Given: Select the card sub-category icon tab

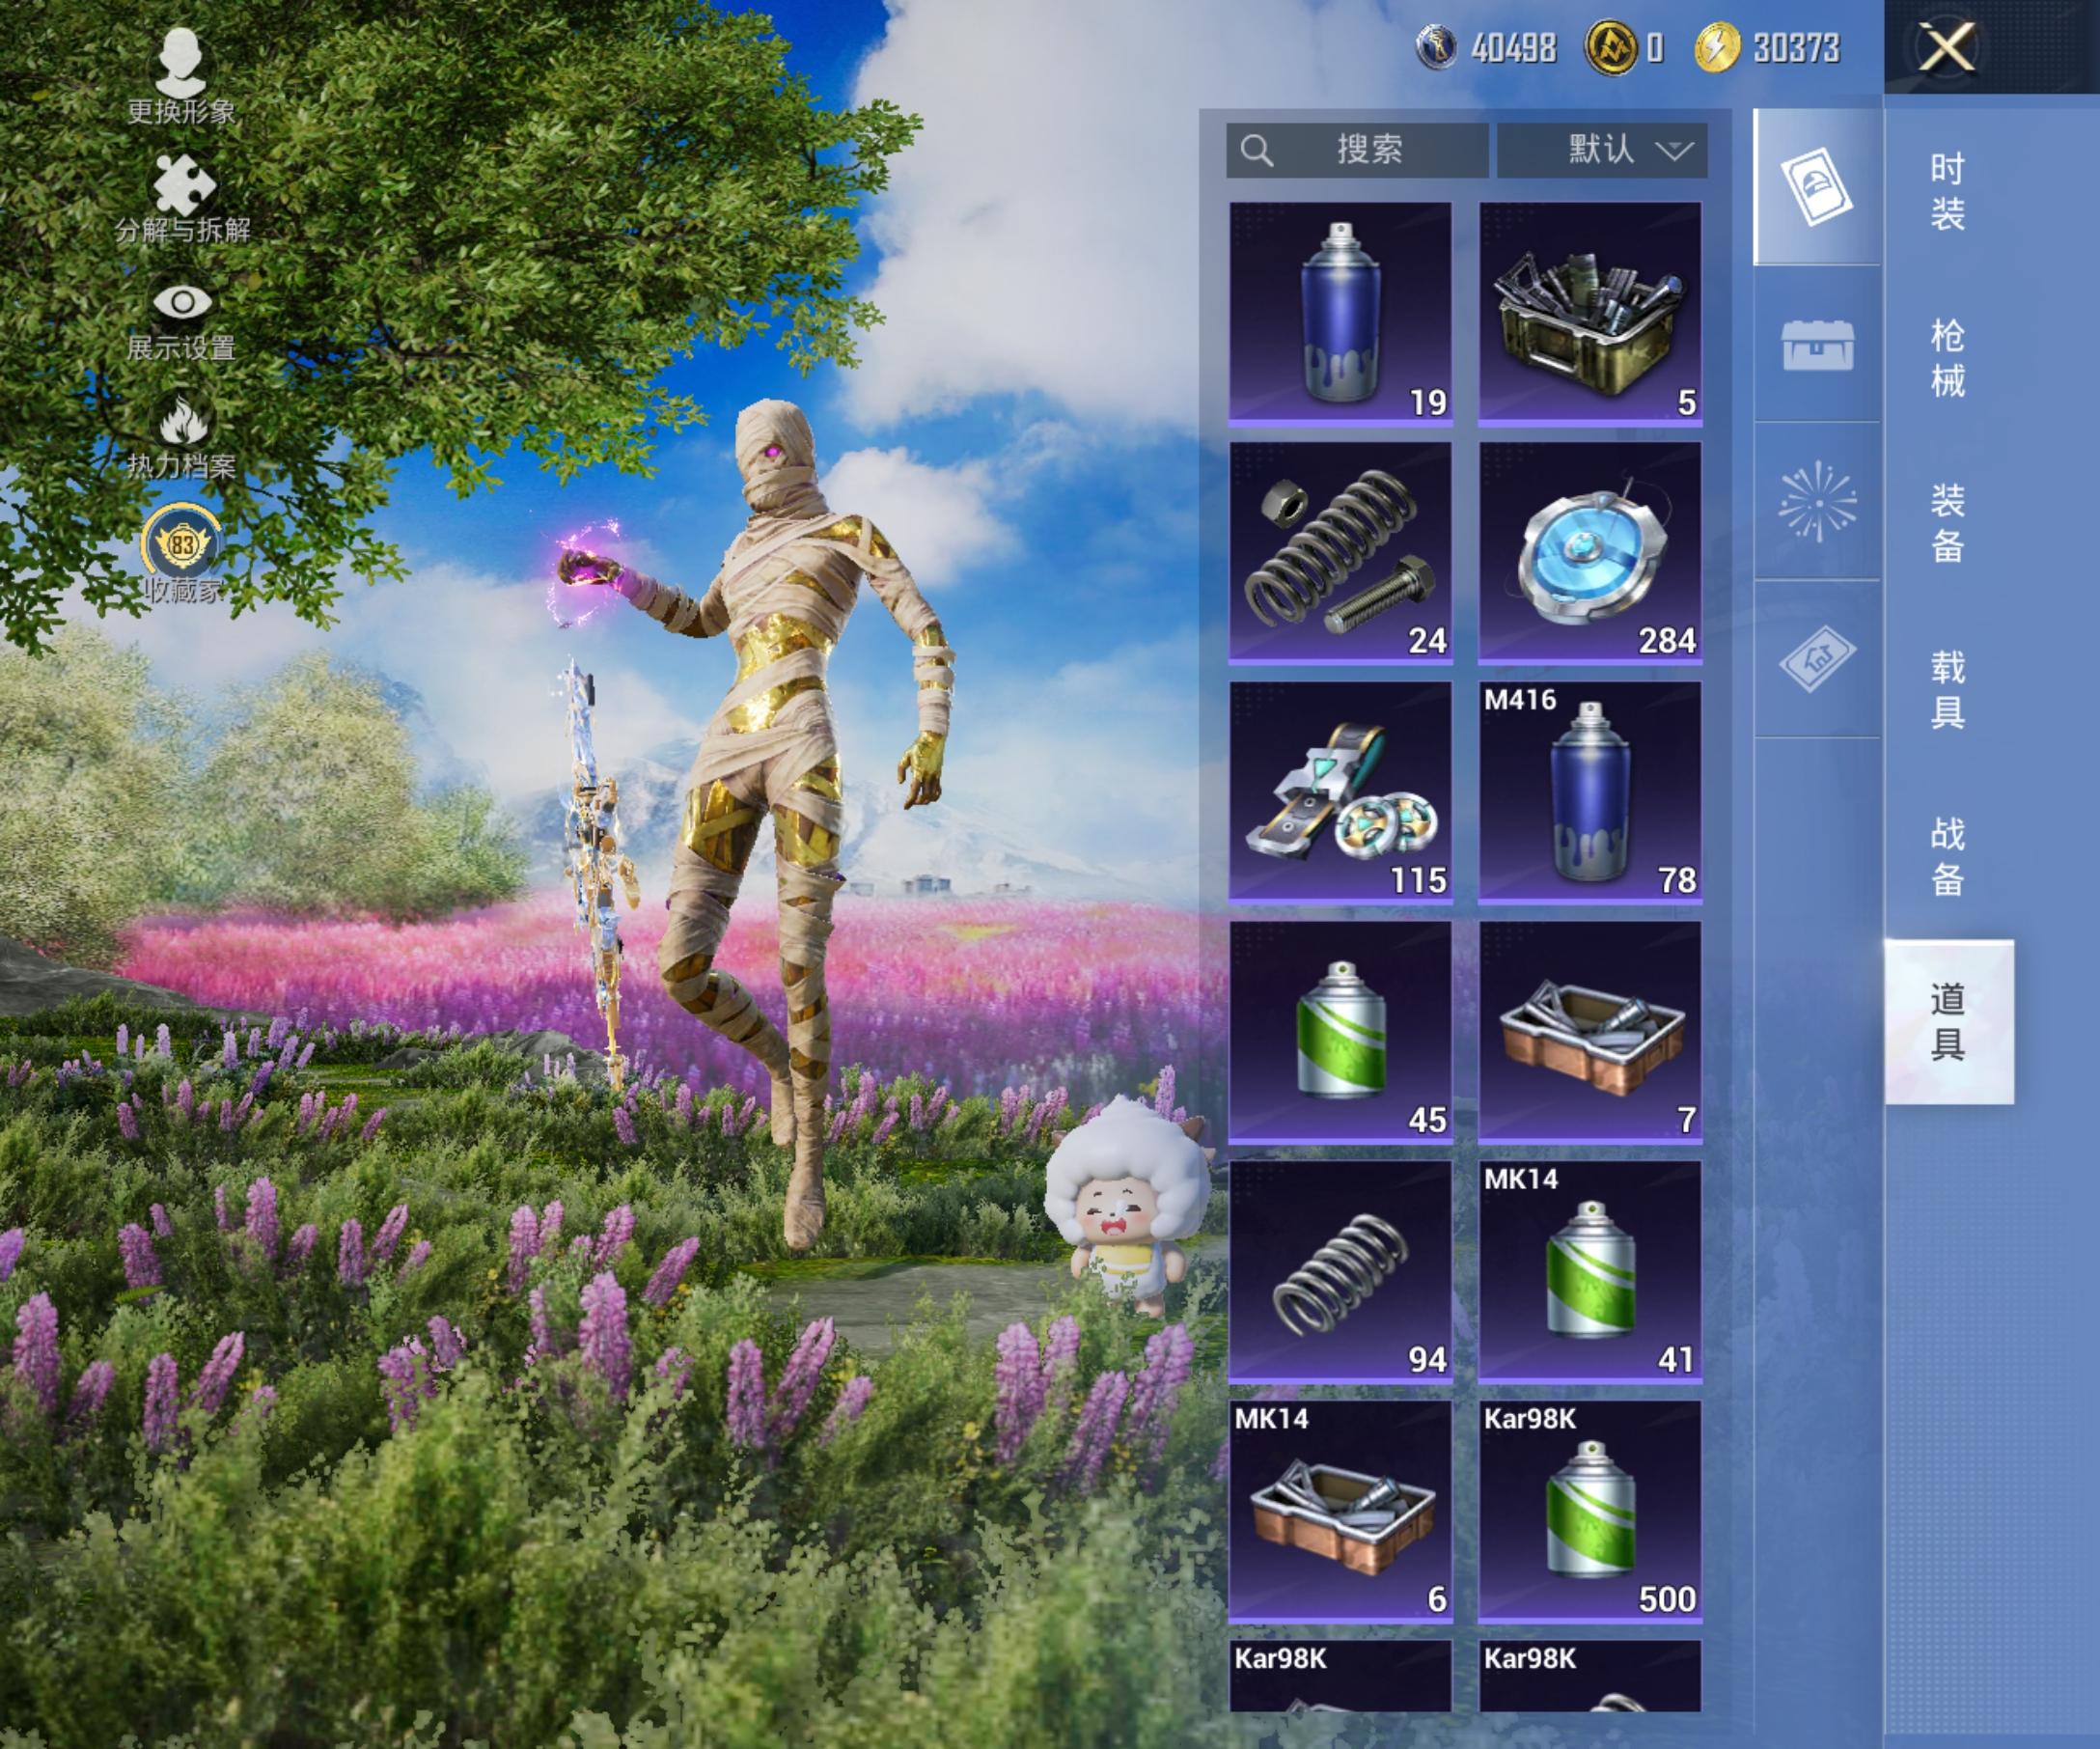Looking at the screenshot, I should coord(1817,187).
